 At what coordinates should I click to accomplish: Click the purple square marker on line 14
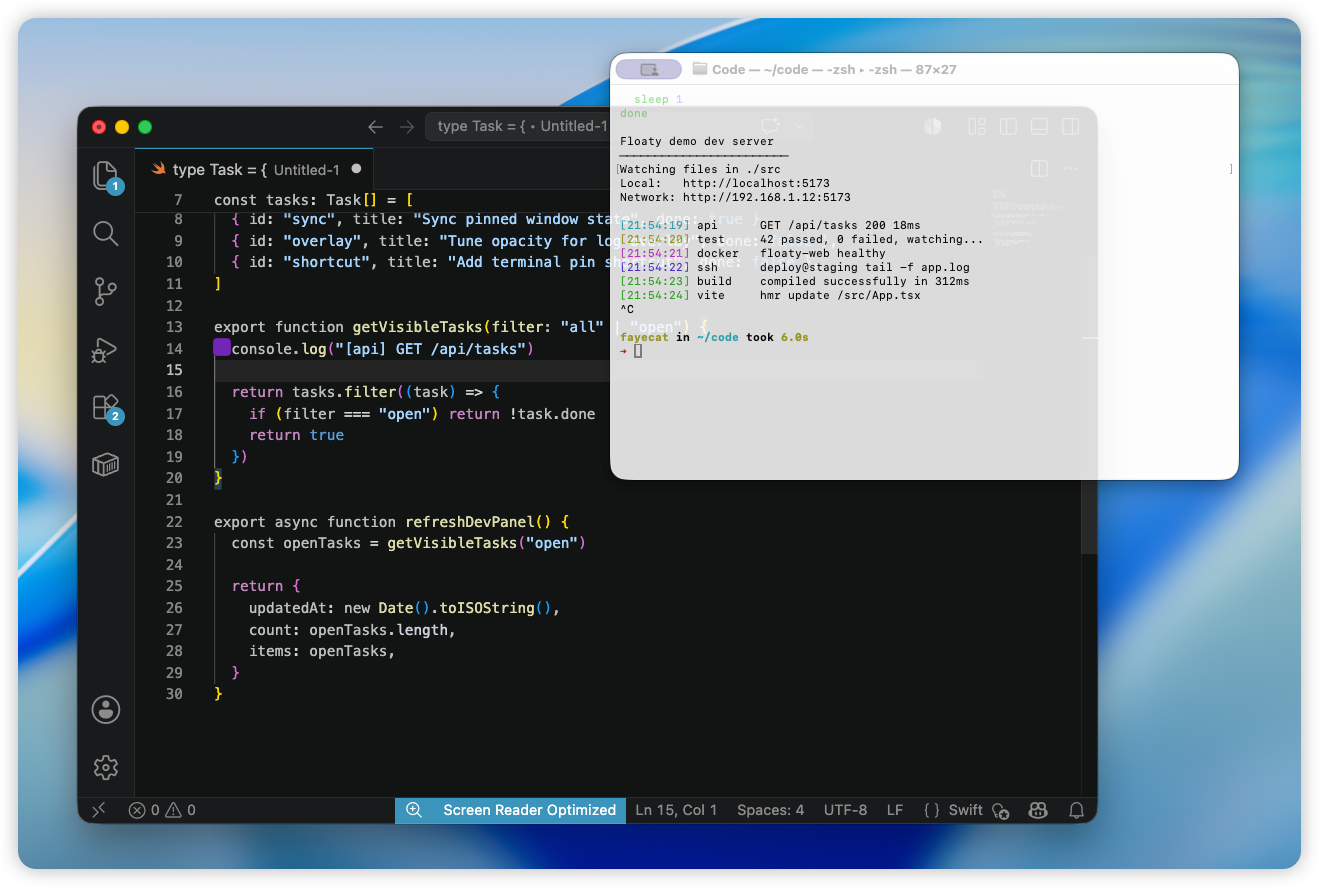[222, 348]
